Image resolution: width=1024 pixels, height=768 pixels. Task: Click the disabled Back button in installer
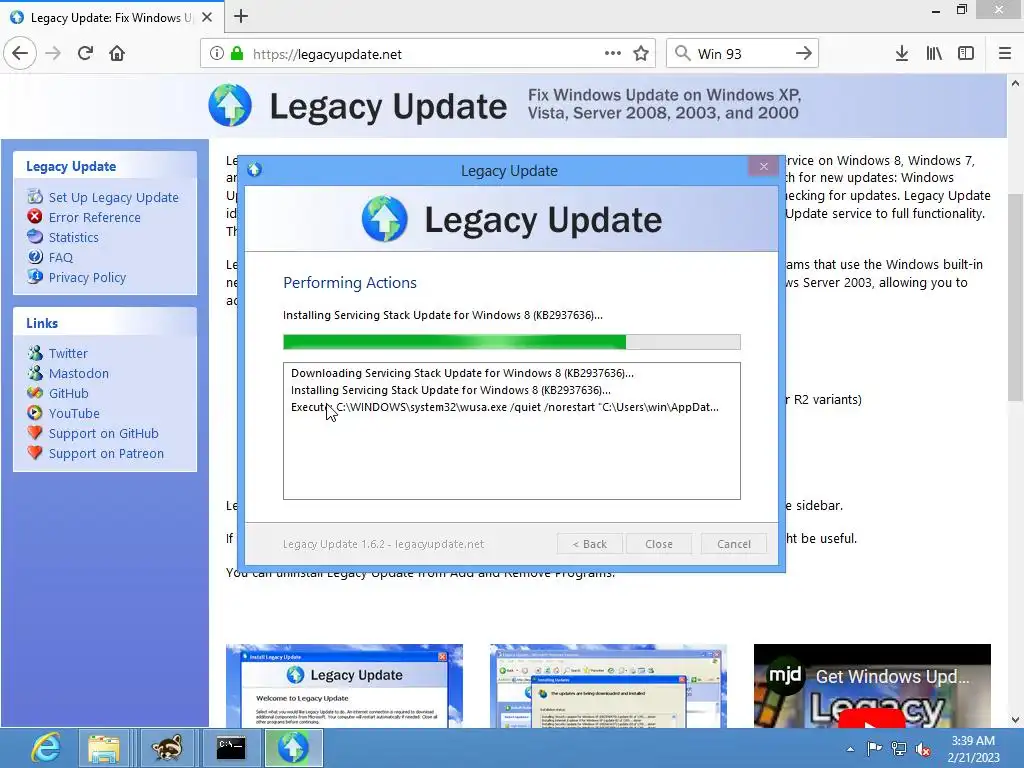(590, 544)
